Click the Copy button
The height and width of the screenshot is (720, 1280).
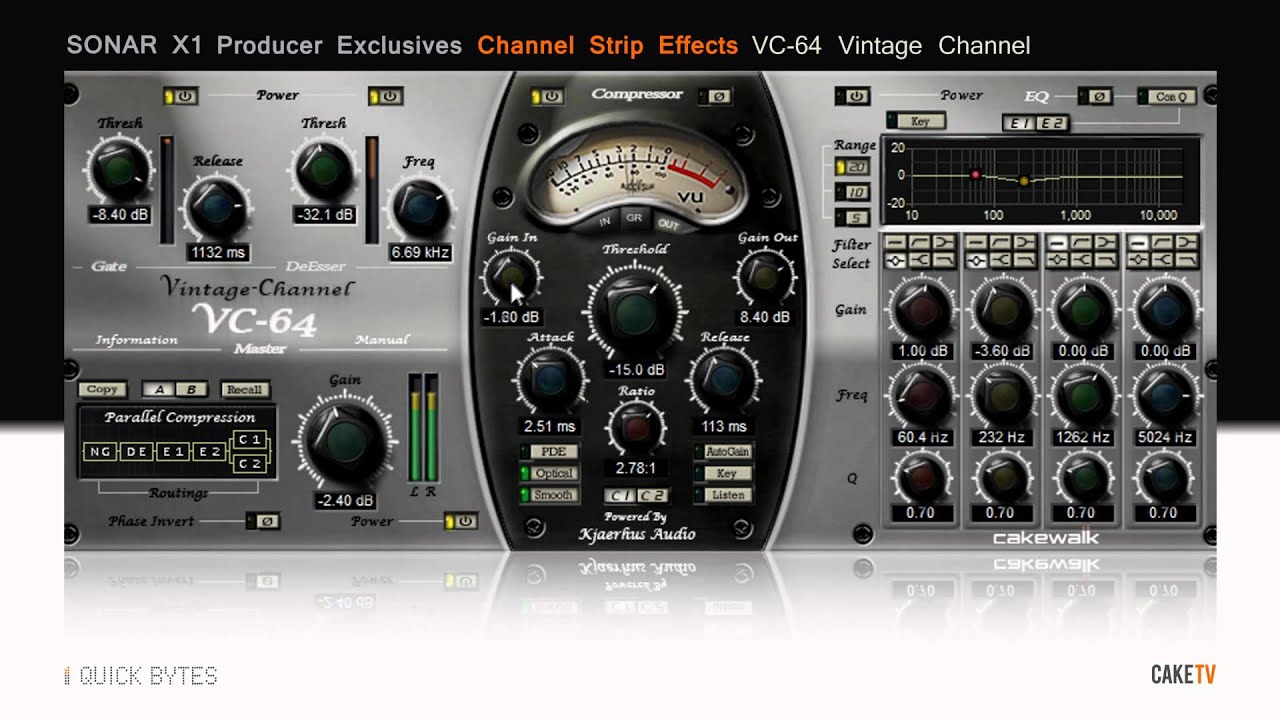103,390
